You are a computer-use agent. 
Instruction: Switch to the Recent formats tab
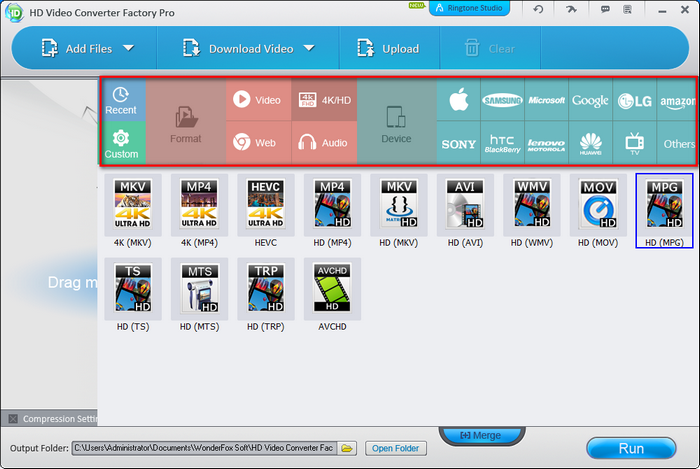121,100
